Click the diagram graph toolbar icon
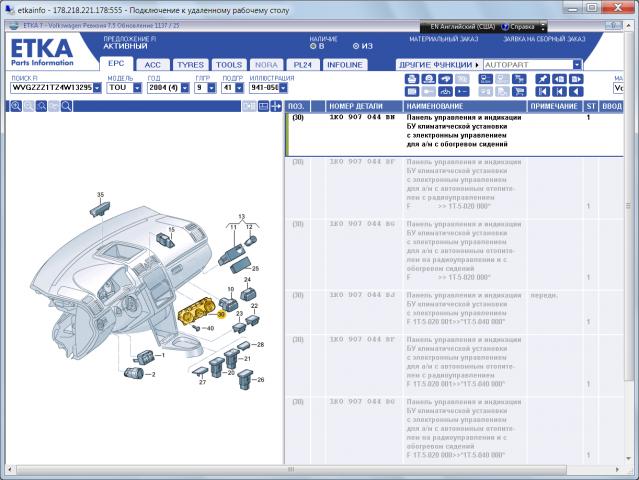The width and height of the screenshot is (639, 480). pyautogui.click(x=445, y=92)
